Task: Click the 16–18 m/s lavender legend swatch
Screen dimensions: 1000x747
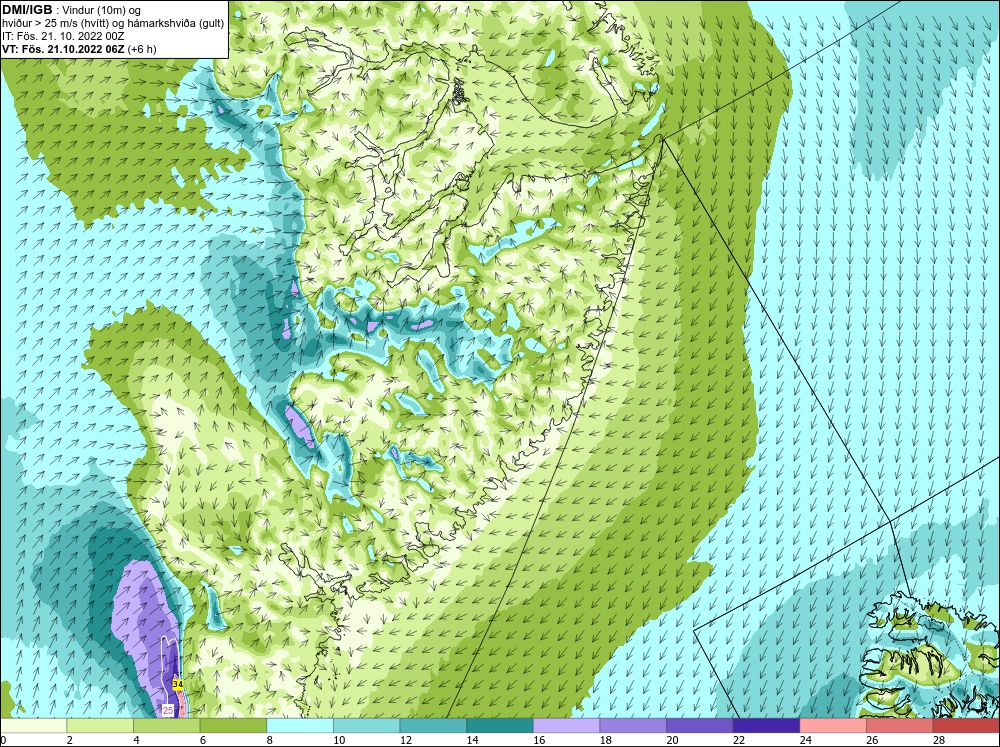Action: [566, 726]
